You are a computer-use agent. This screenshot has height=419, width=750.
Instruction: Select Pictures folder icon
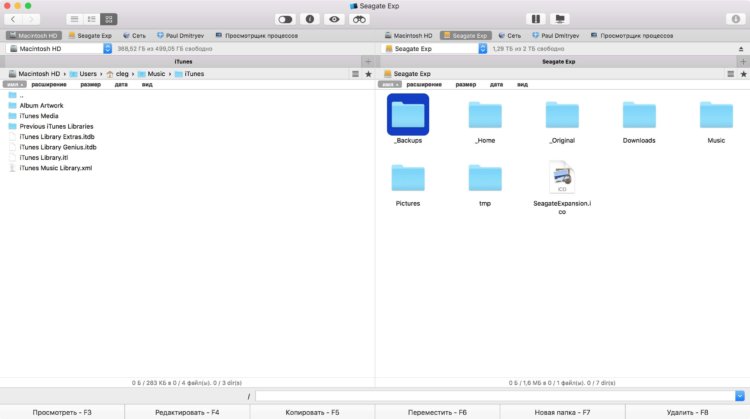[x=408, y=178]
